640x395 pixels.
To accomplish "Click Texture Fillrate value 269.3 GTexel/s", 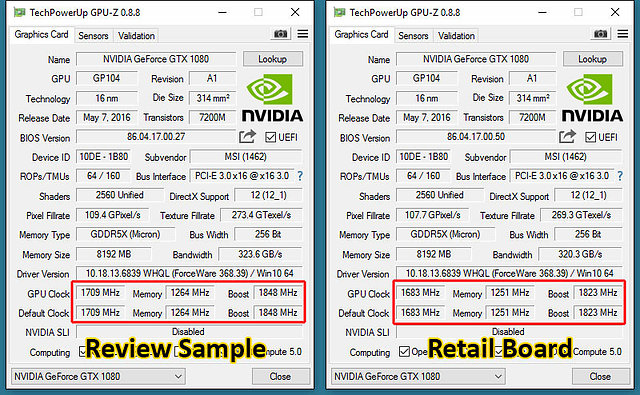I will pyautogui.click(x=581, y=215).
